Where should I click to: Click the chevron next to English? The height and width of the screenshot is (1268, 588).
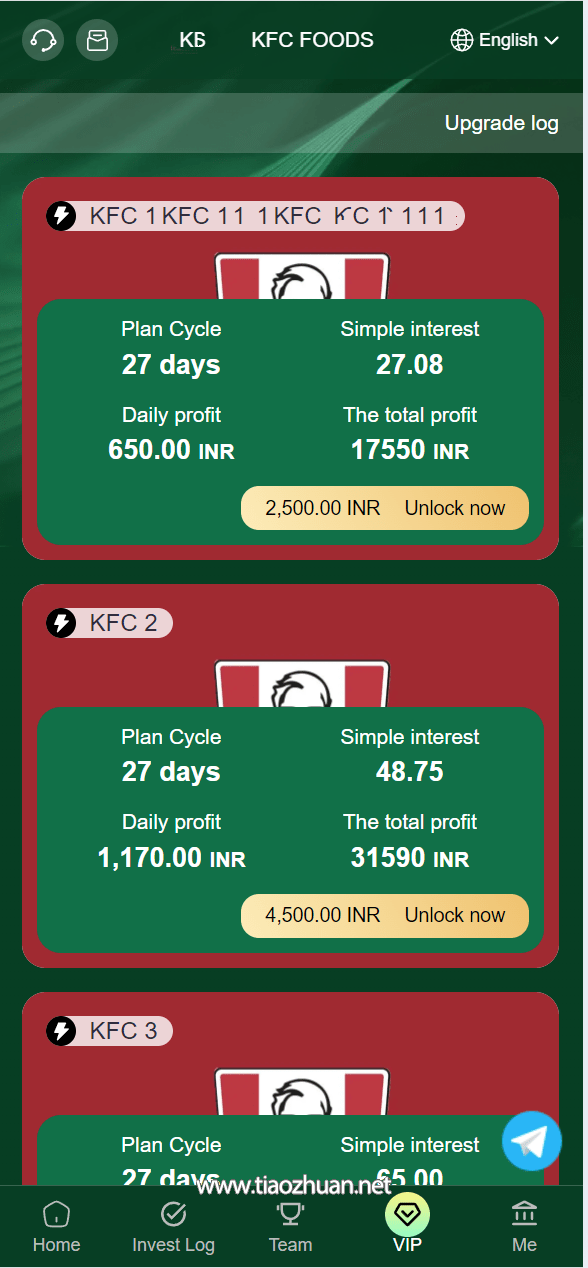click(x=552, y=41)
